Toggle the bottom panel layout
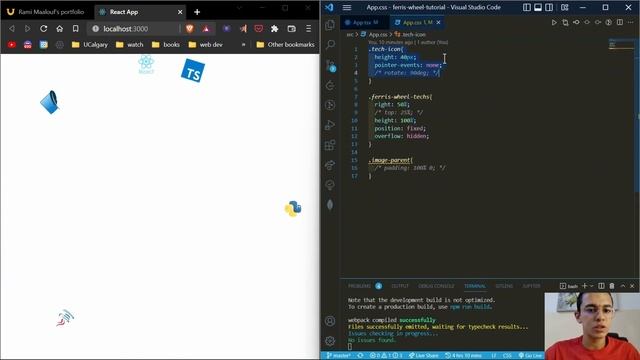The width and height of the screenshot is (640, 360). tap(538, 7)
